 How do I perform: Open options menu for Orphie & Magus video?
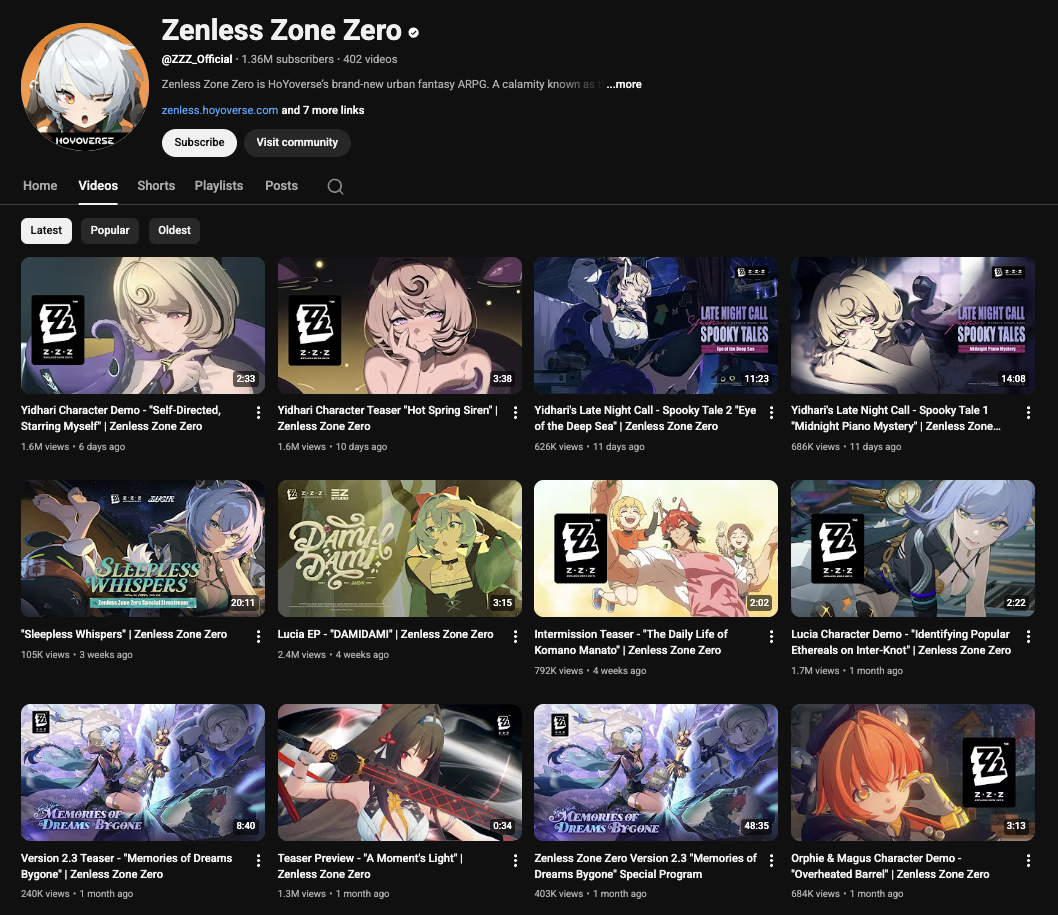coord(1028,860)
